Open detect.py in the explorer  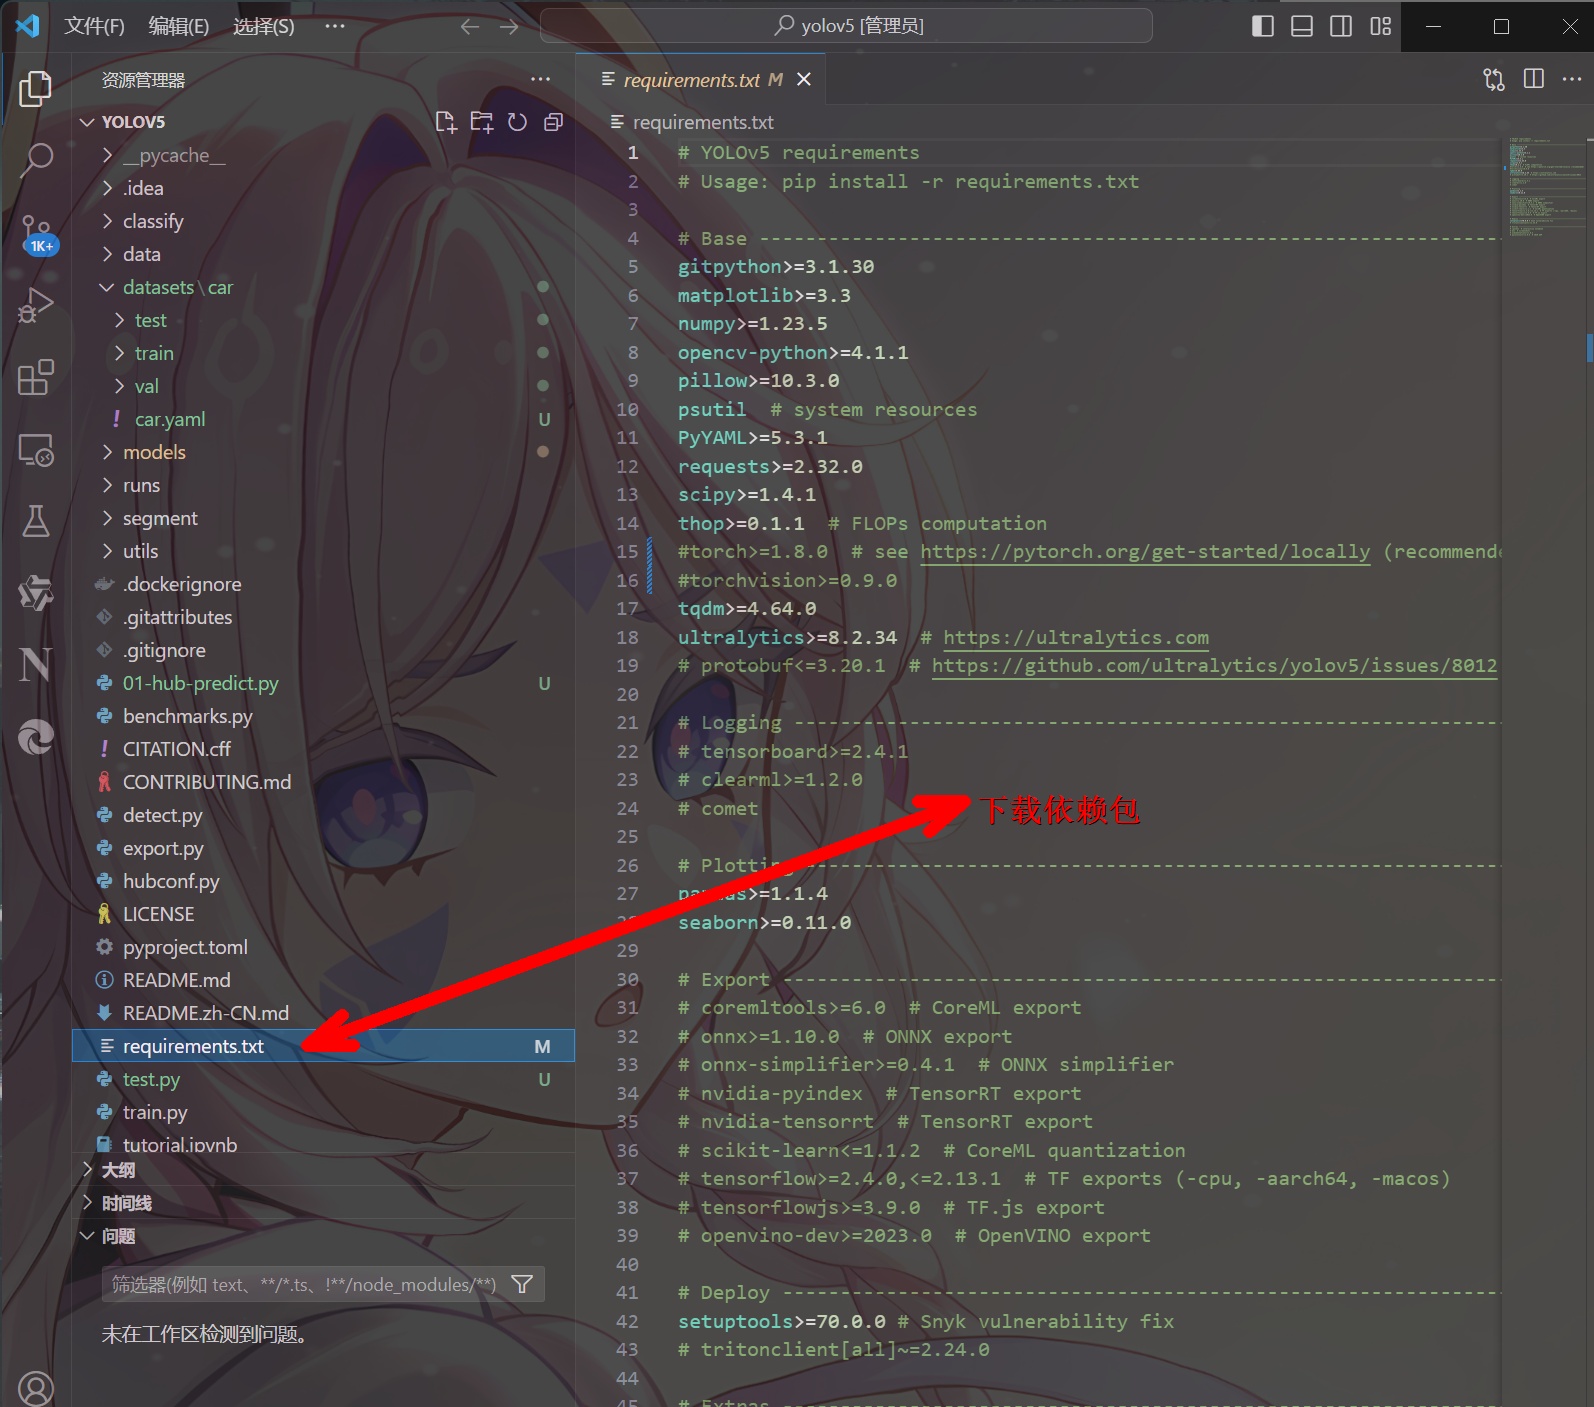coord(162,815)
